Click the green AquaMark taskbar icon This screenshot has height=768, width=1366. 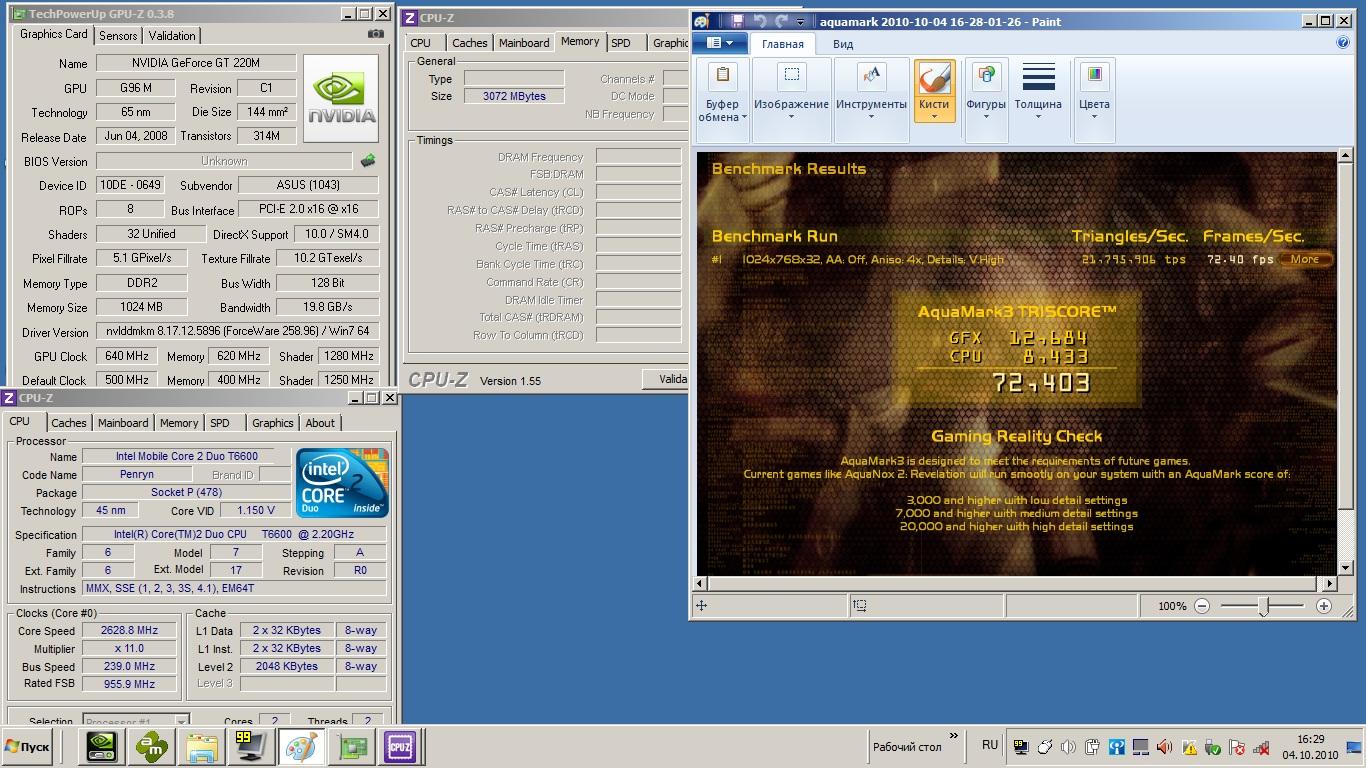153,746
